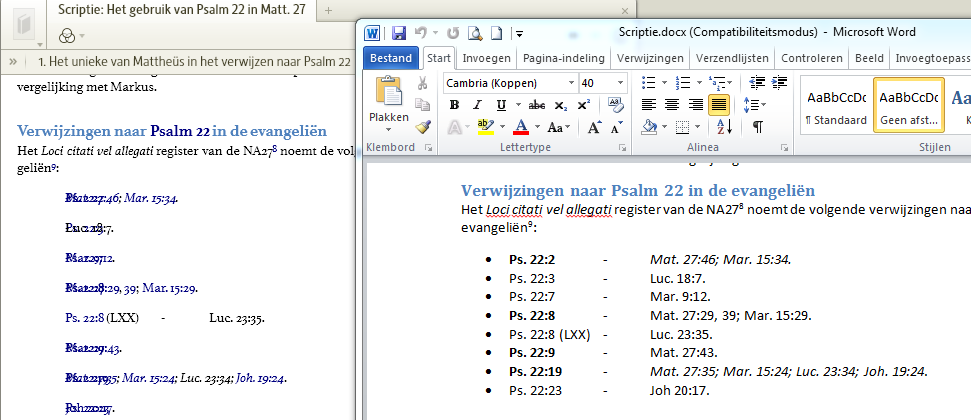The height and width of the screenshot is (420, 971).
Task: Apply subscript formatting
Action: click(x=560, y=105)
